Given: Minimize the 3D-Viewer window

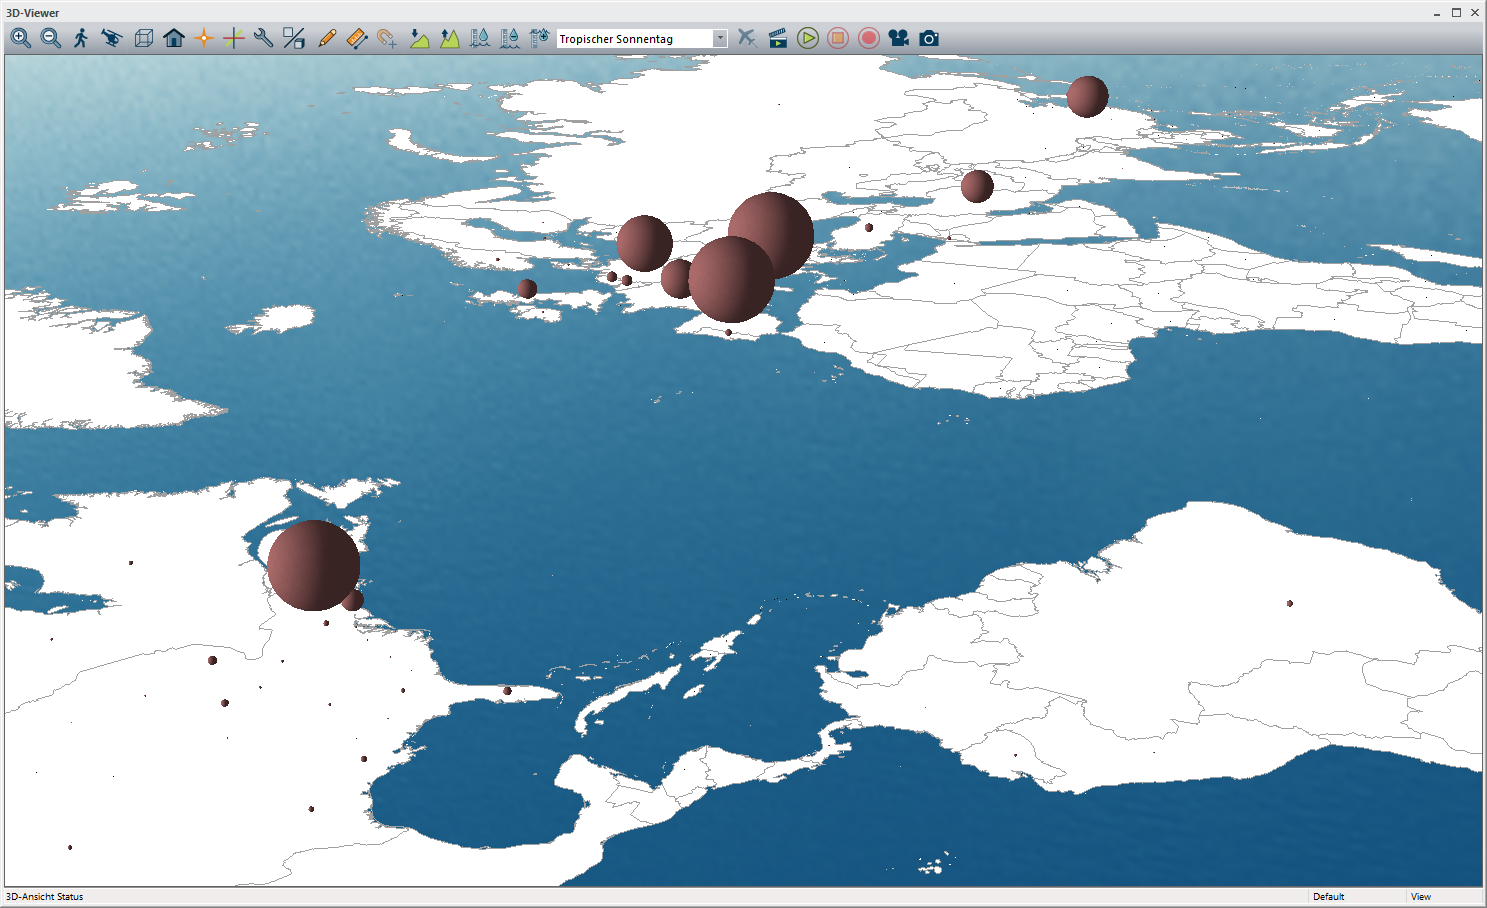Looking at the screenshot, I should click(x=1437, y=12).
